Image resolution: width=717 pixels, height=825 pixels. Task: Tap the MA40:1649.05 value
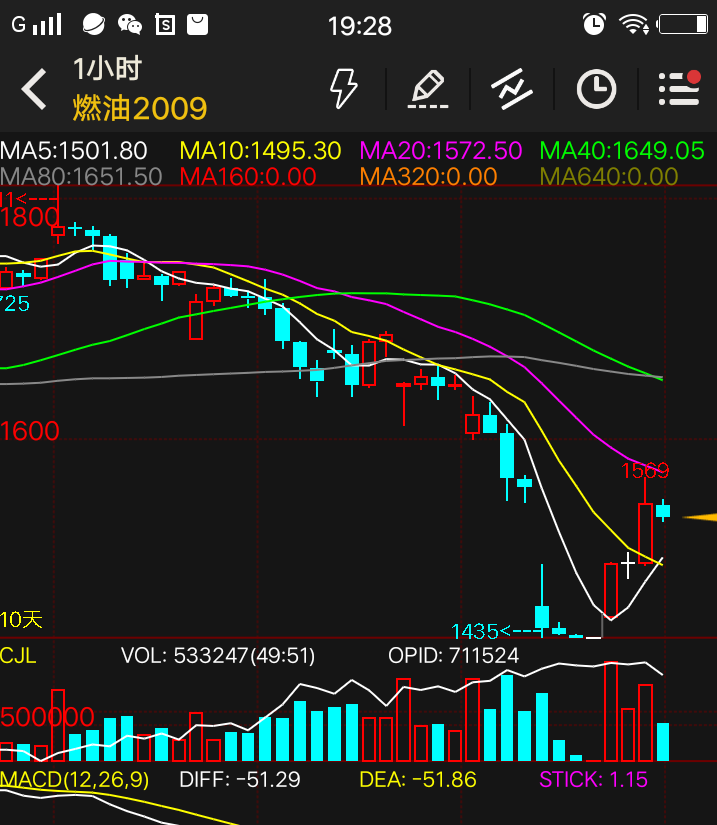(x=622, y=151)
